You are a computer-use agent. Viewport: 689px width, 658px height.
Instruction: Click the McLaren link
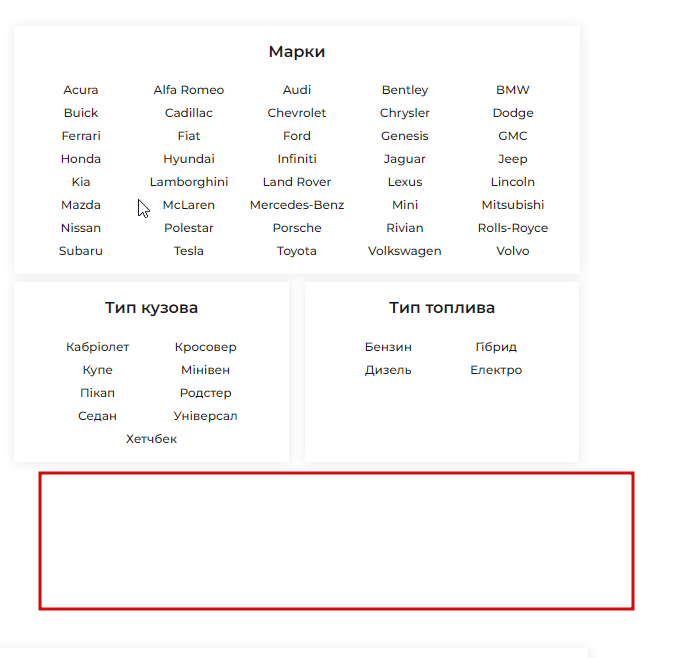(x=189, y=205)
